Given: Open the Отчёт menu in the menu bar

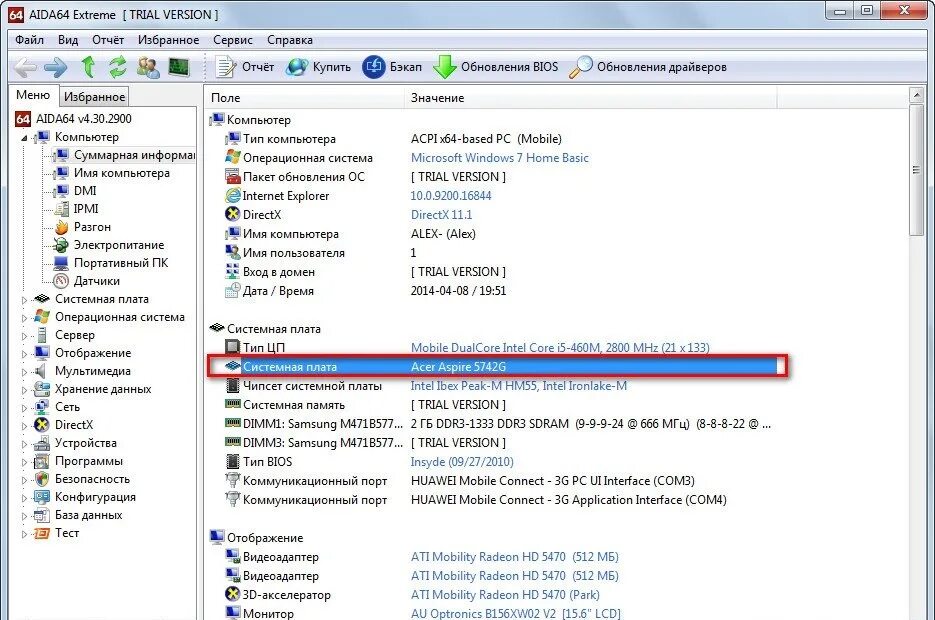Looking at the screenshot, I should [x=108, y=40].
